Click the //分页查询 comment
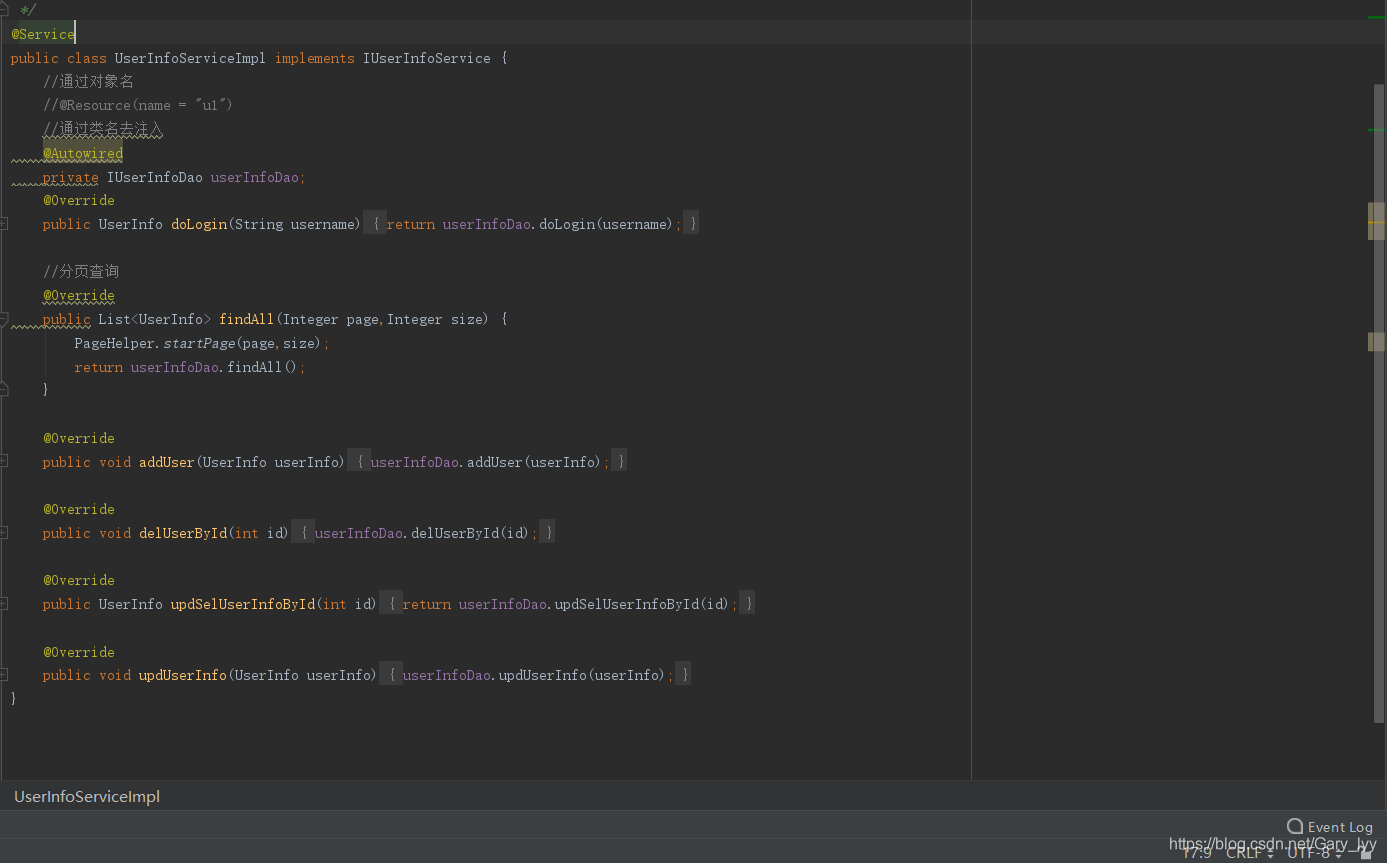The height and width of the screenshot is (863, 1387). (x=81, y=271)
